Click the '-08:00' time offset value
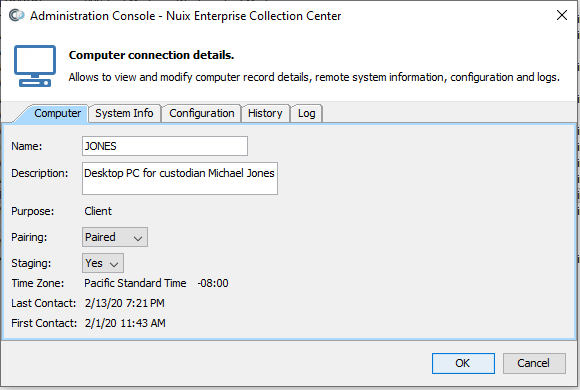 [213, 283]
